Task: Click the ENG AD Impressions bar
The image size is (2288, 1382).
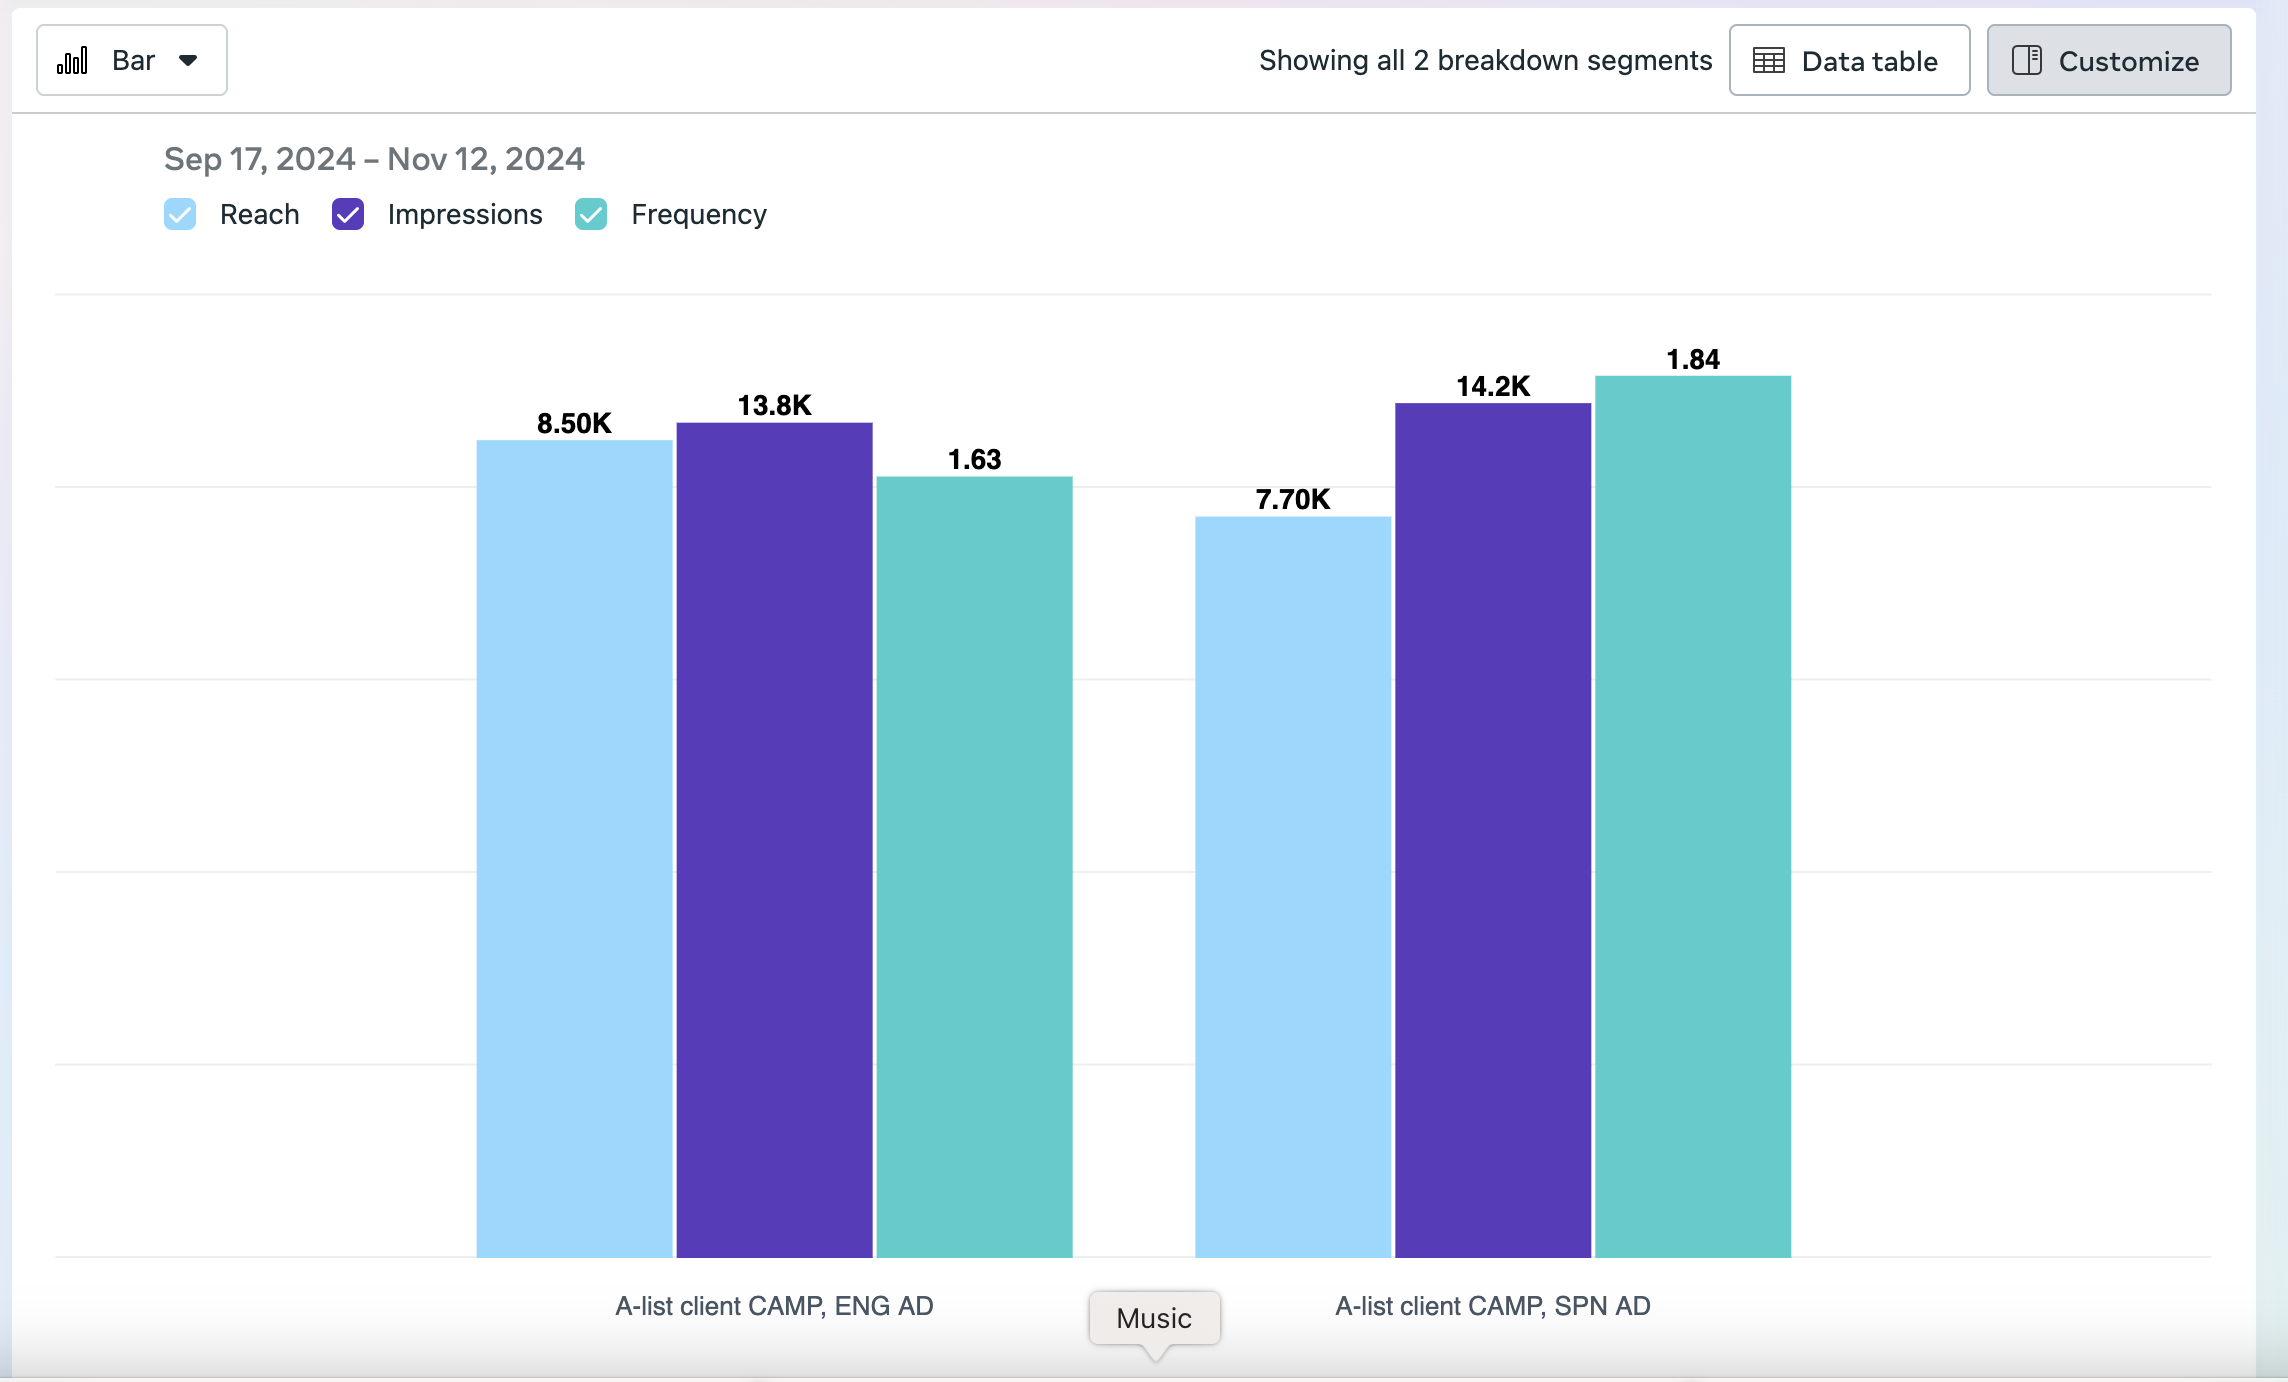Action: pos(774,840)
